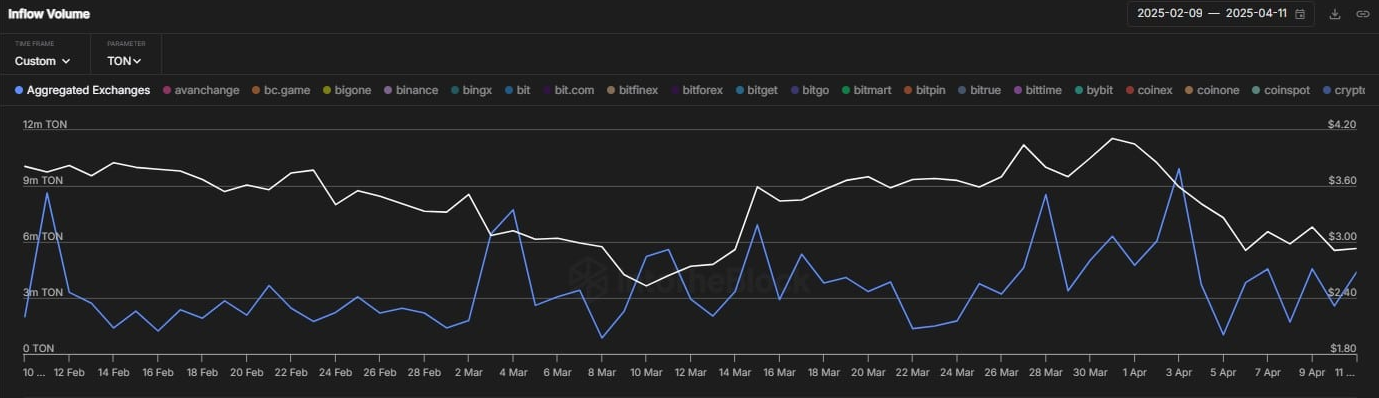Viewport: 1379px width, 398px height.
Task: Enable the bitfinex legend entry
Action: tap(632, 90)
